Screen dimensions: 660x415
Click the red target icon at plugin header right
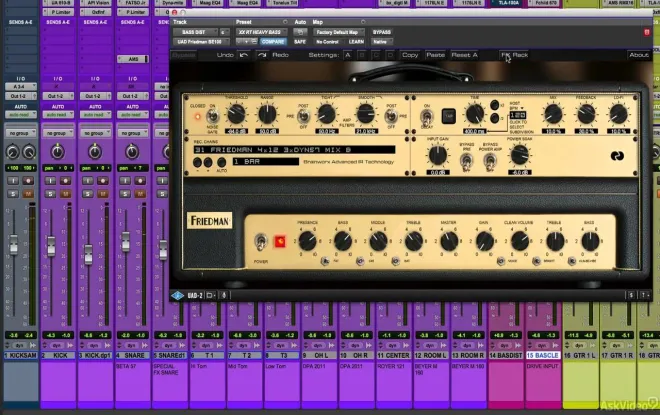647,32
